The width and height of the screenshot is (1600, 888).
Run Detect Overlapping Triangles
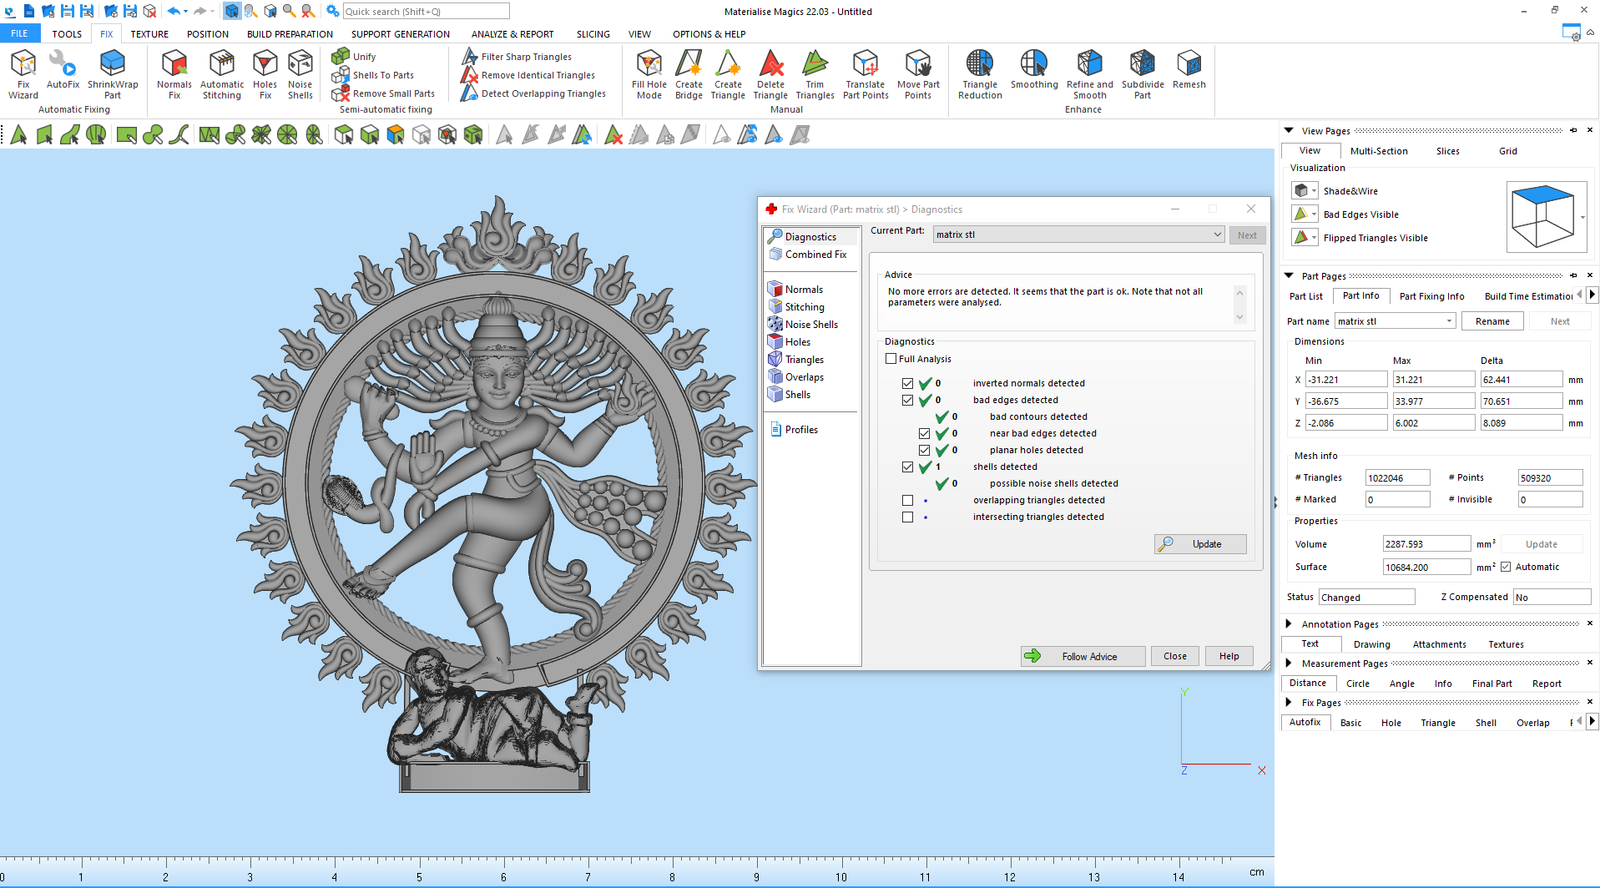click(x=534, y=93)
